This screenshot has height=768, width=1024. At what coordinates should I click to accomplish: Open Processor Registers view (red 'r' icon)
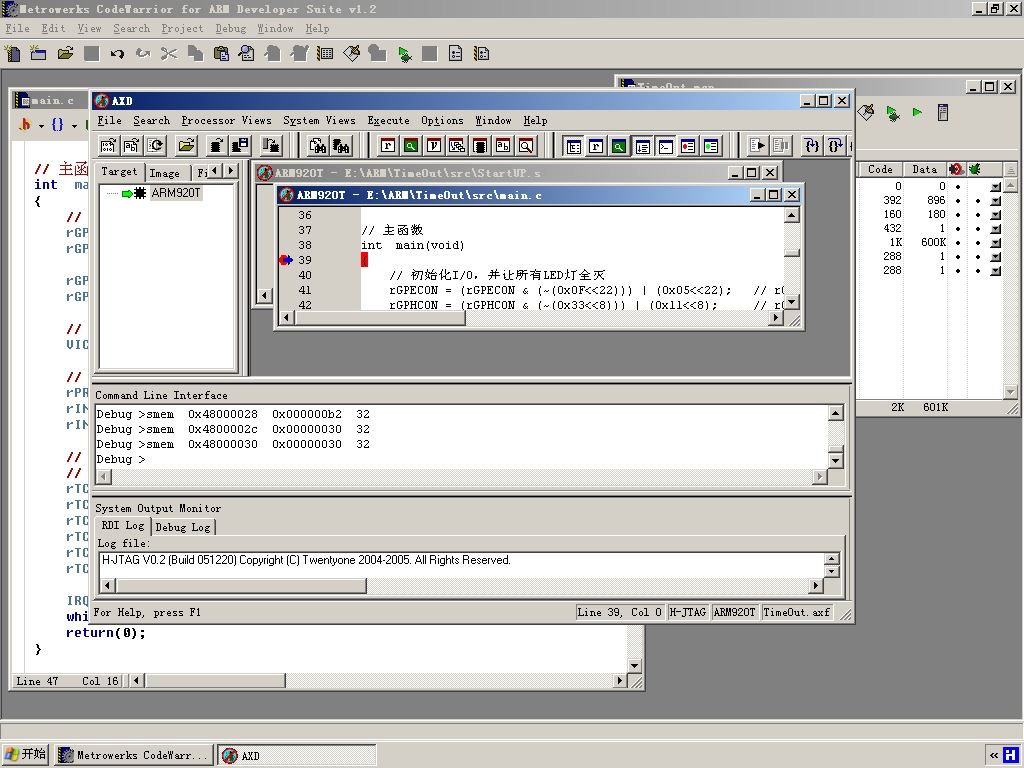pyautogui.click(x=388, y=146)
